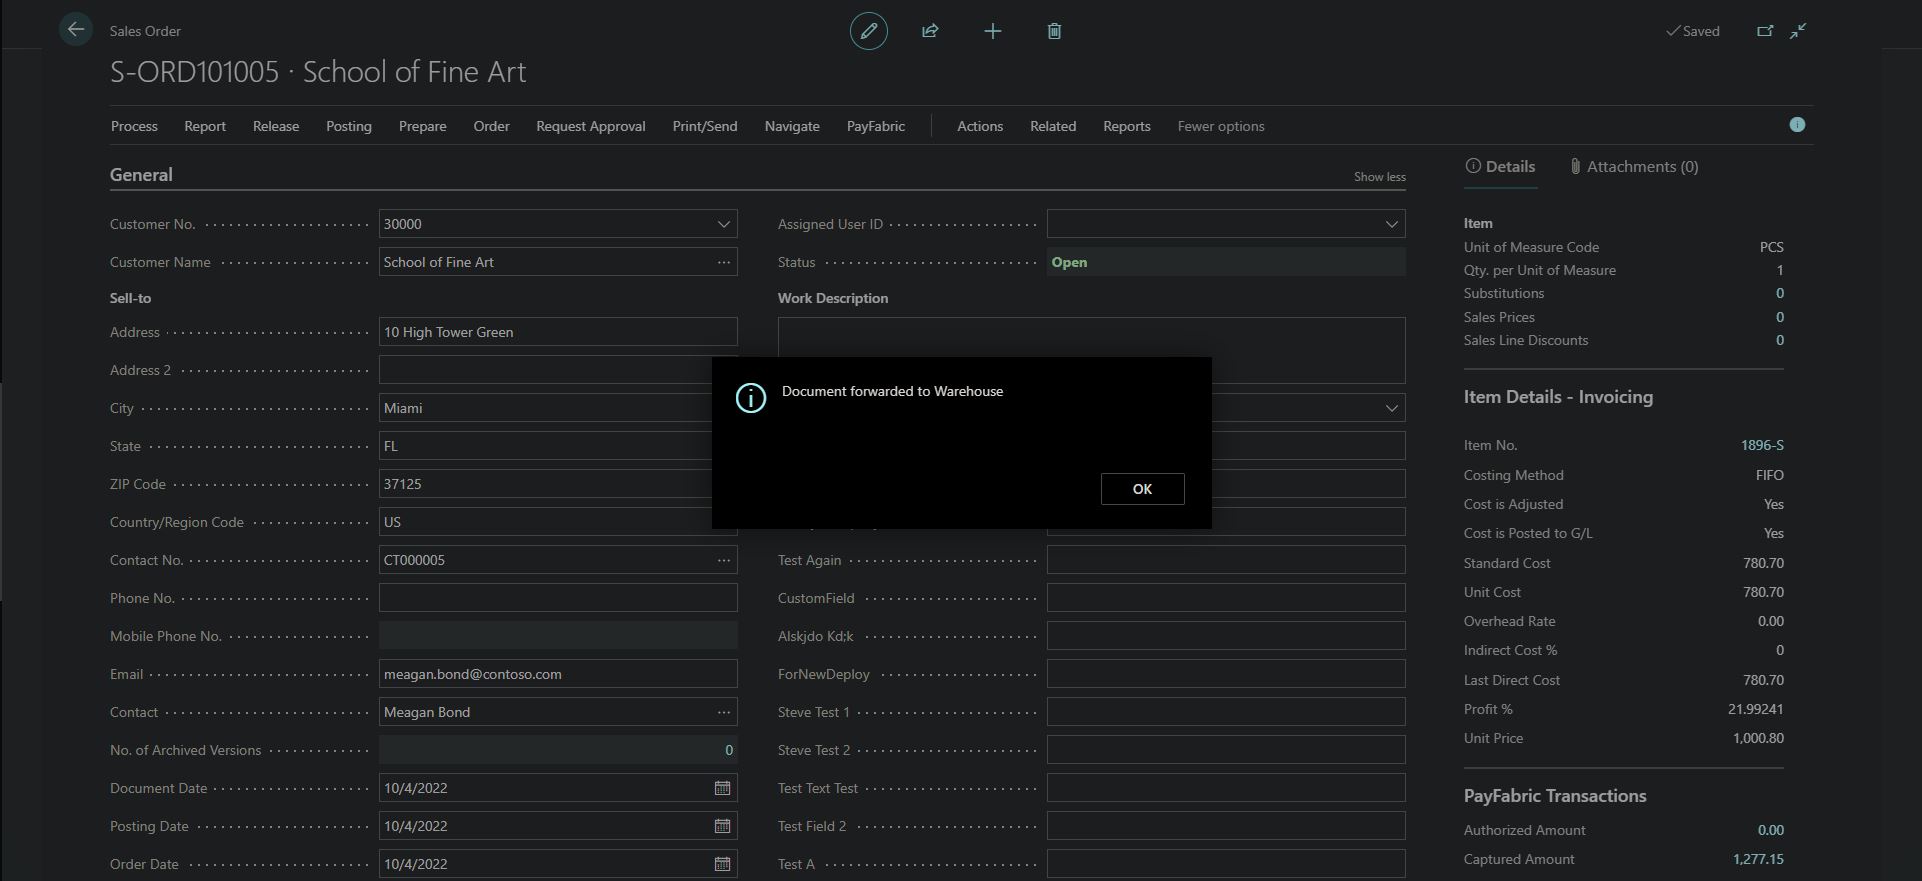Click the share icon in header

(930, 31)
